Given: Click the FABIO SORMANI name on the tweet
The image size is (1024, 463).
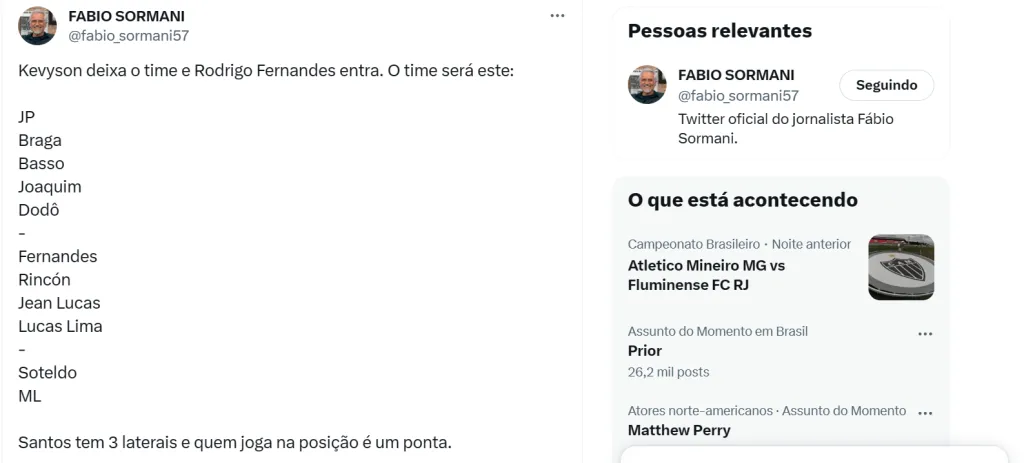Looking at the screenshot, I should (x=126, y=16).
